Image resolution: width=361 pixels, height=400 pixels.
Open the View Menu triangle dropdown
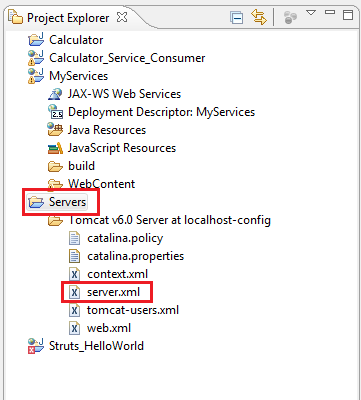point(311,13)
